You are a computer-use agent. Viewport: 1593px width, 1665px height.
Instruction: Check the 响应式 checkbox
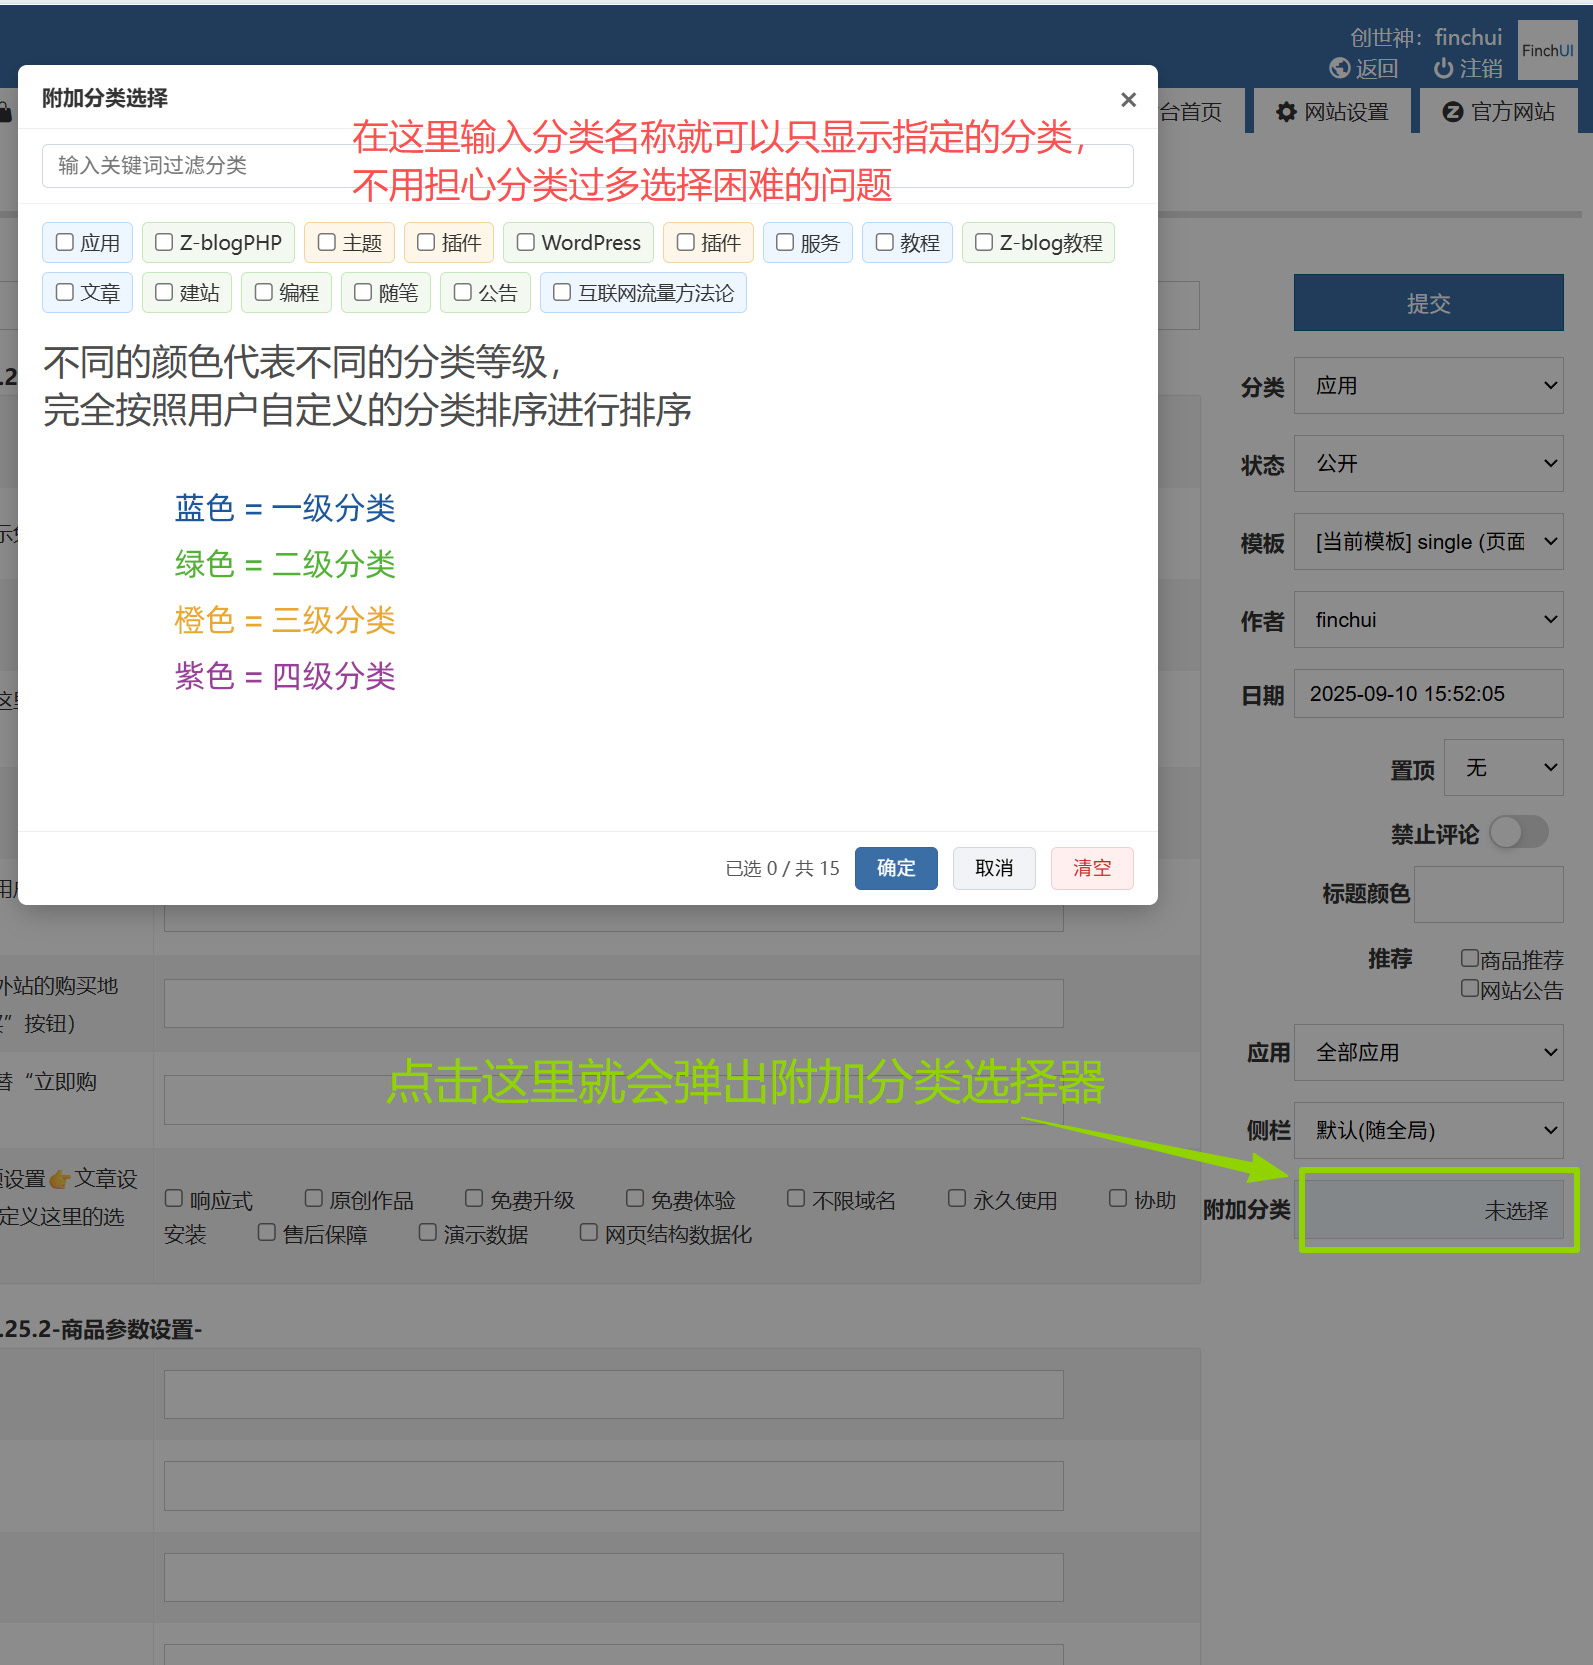(x=174, y=1198)
